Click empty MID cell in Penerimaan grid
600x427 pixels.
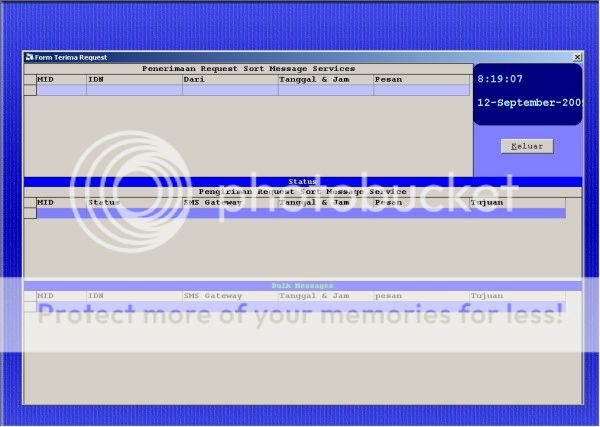[x=62, y=90]
